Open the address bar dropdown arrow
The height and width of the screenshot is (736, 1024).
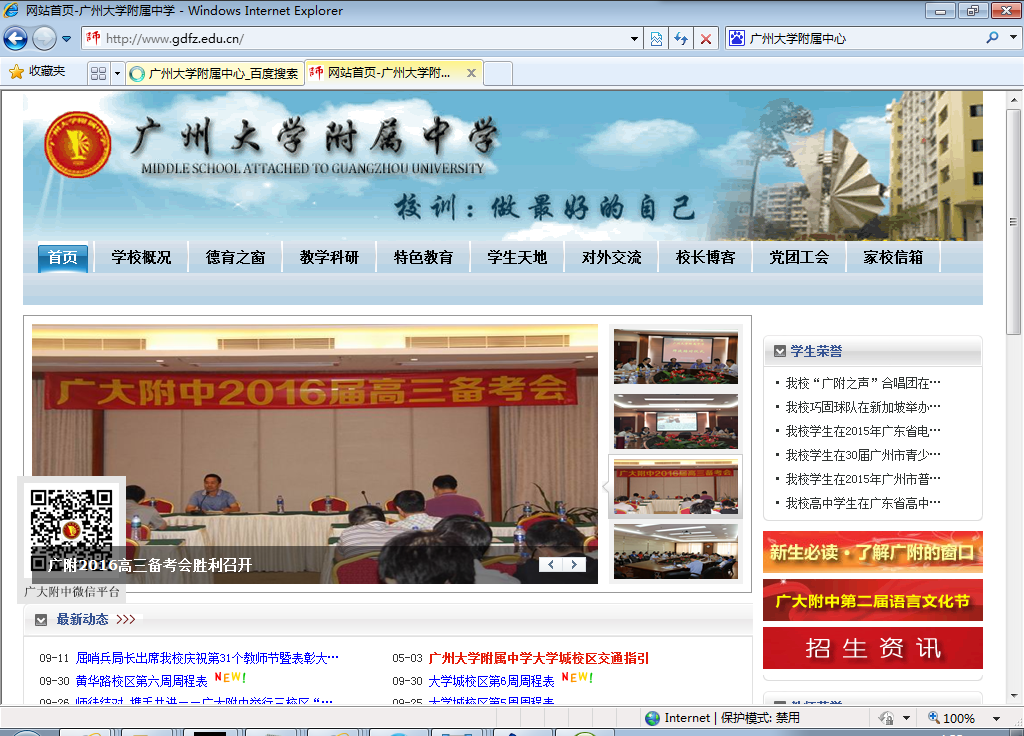click(635, 39)
